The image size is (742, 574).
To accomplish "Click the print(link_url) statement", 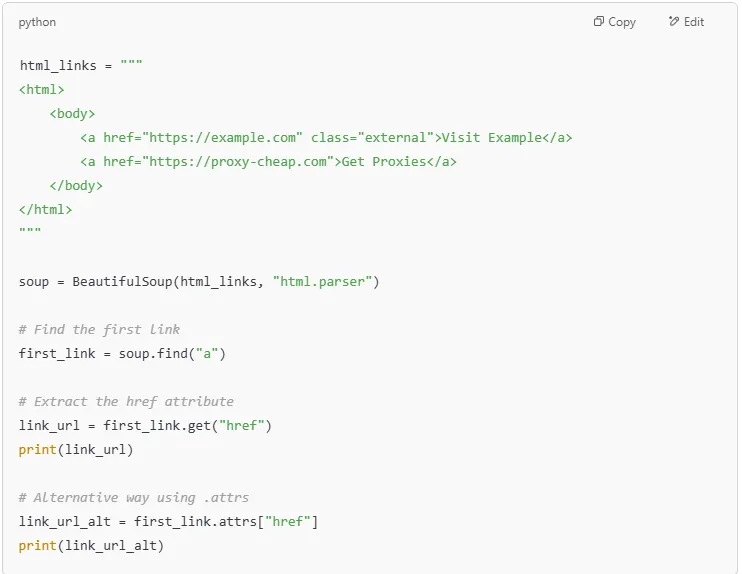I will (76, 450).
